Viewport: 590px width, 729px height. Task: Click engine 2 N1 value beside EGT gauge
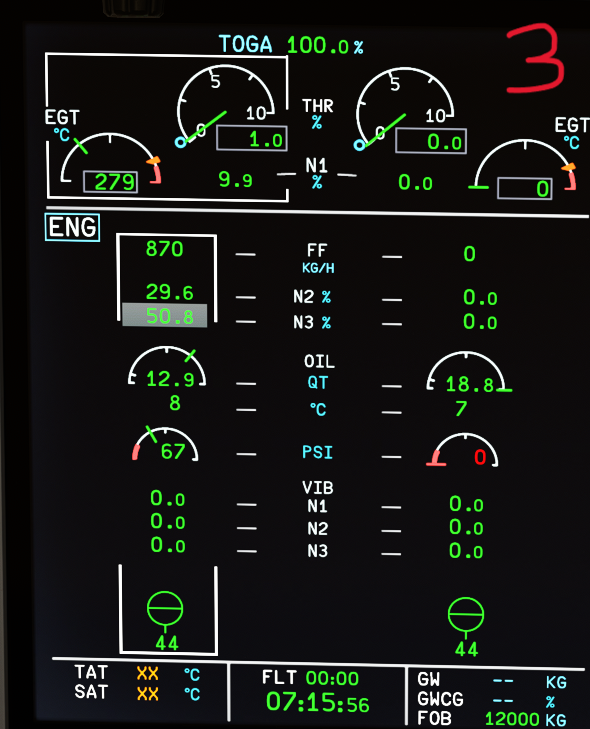415,182
